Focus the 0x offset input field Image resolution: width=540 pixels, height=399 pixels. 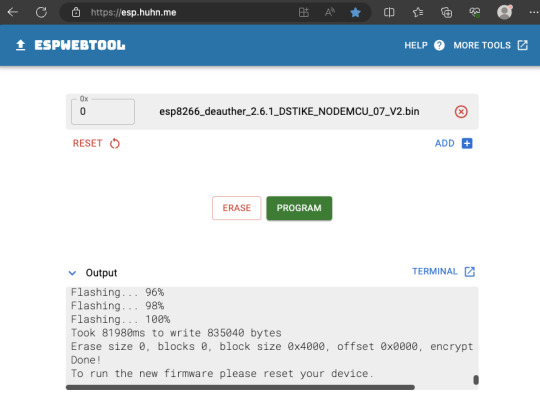point(103,112)
